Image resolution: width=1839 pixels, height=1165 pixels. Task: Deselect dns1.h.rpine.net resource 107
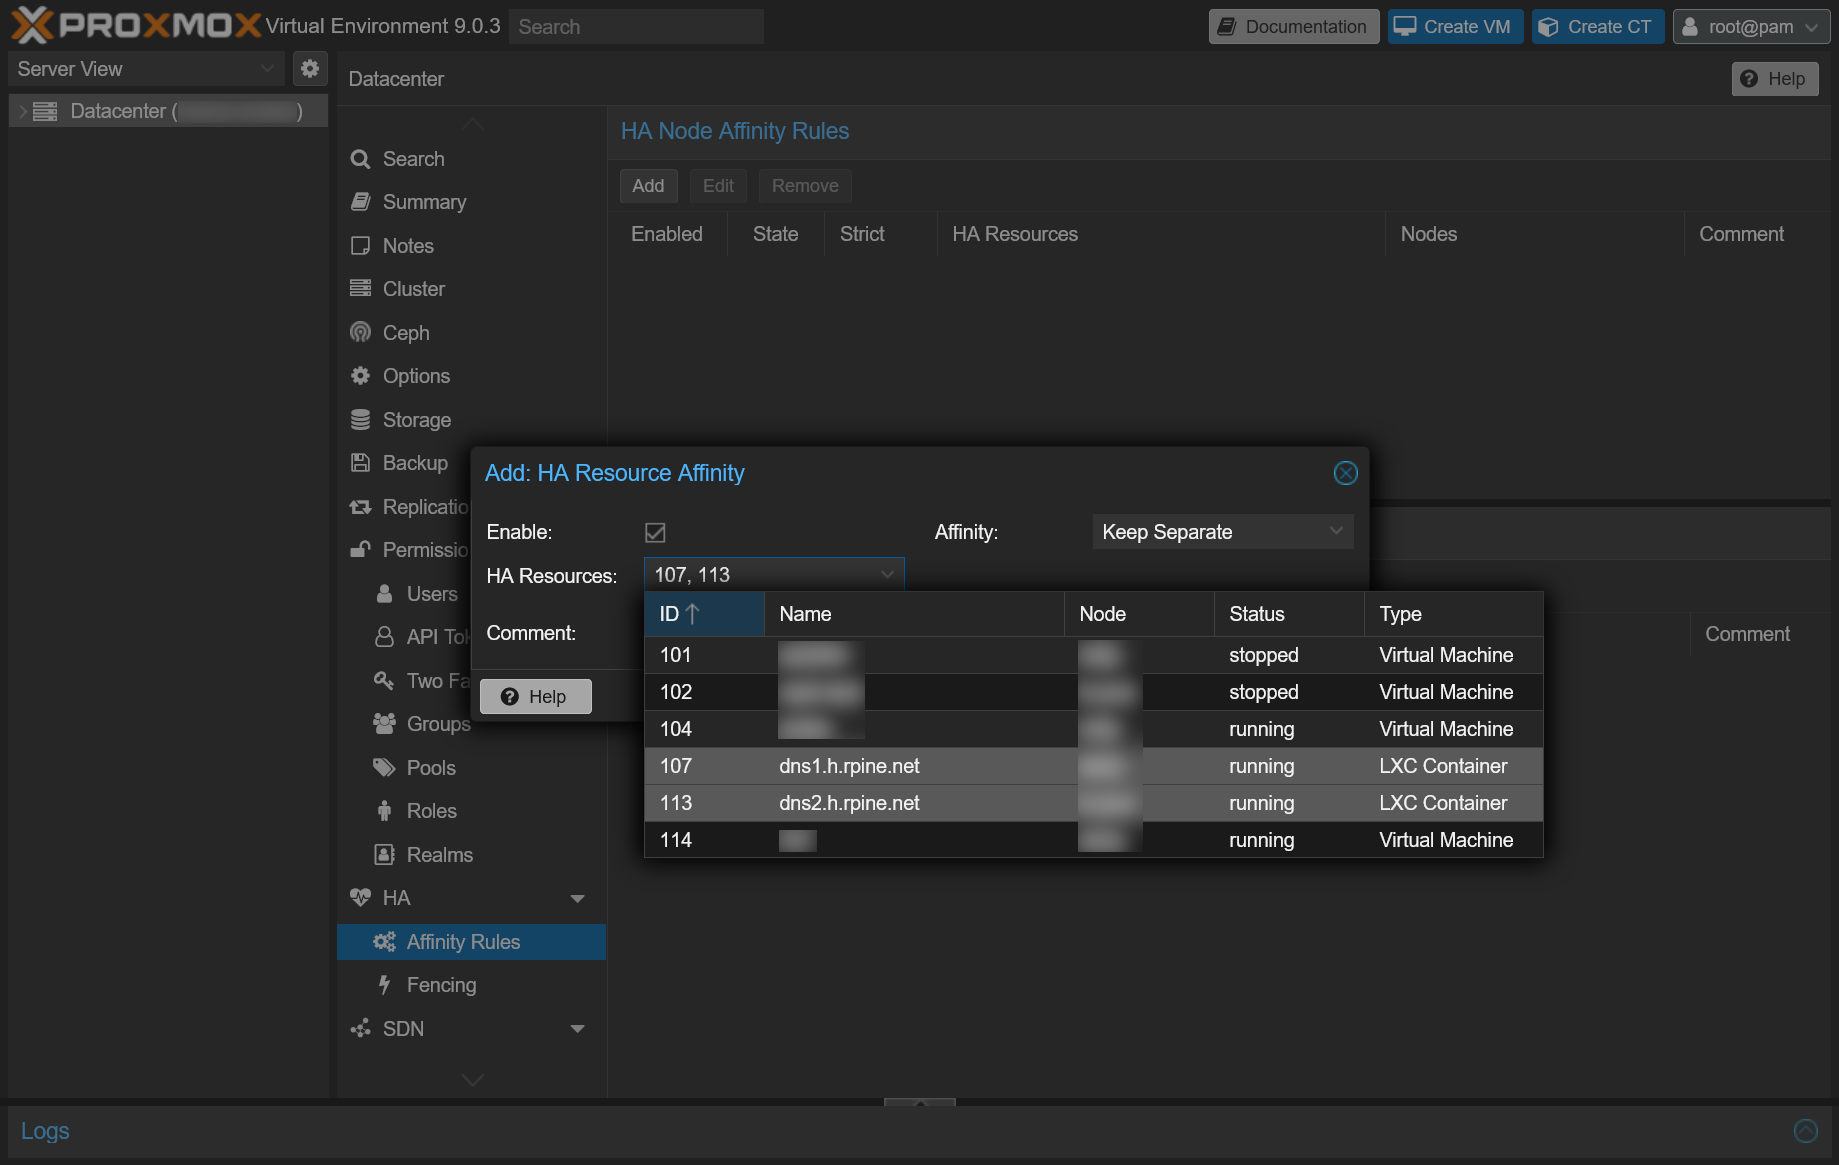click(x=1094, y=766)
